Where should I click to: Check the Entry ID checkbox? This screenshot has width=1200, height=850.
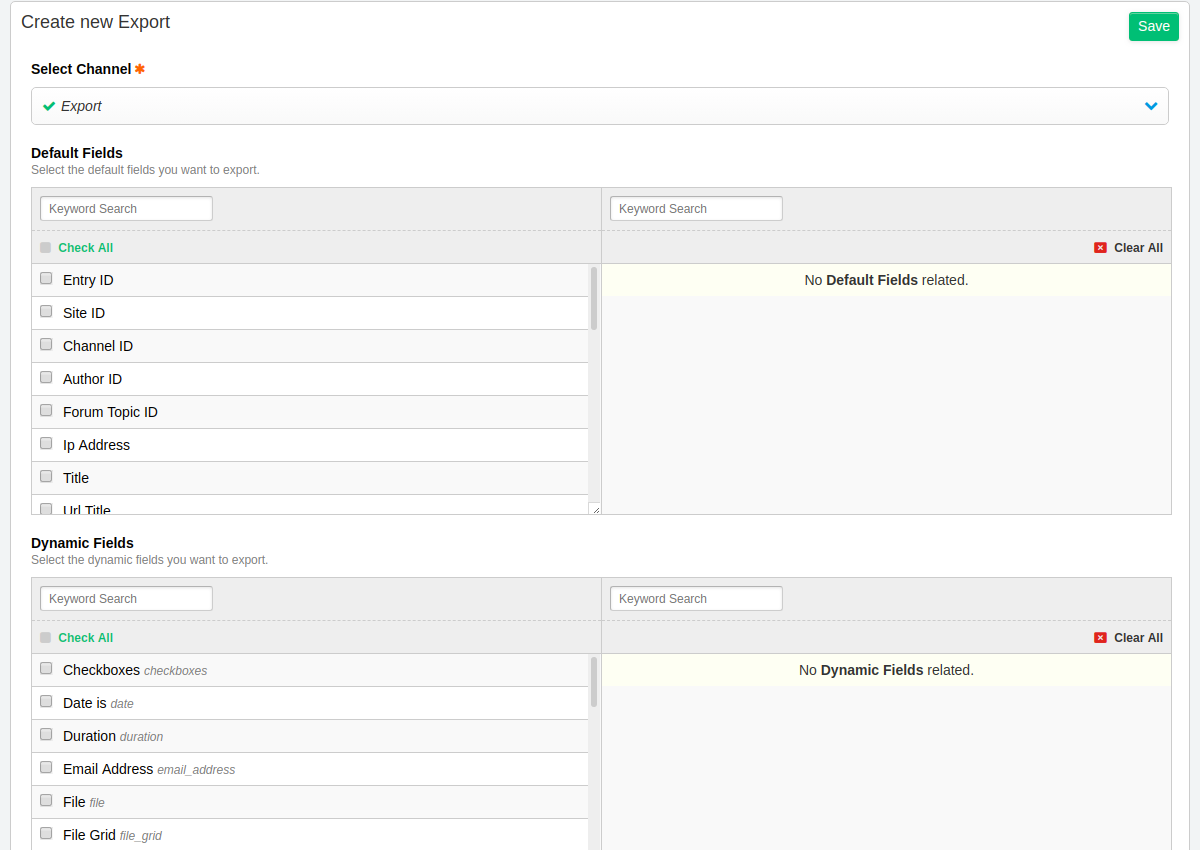click(x=46, y=278)
